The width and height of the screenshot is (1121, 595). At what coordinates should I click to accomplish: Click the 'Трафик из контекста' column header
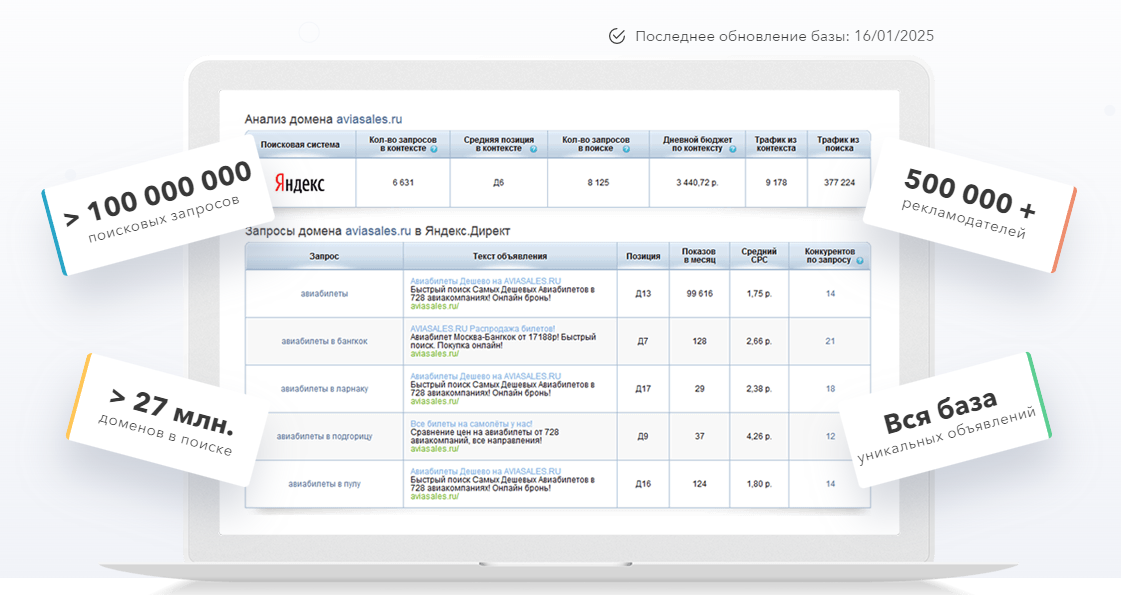point(776,144)
